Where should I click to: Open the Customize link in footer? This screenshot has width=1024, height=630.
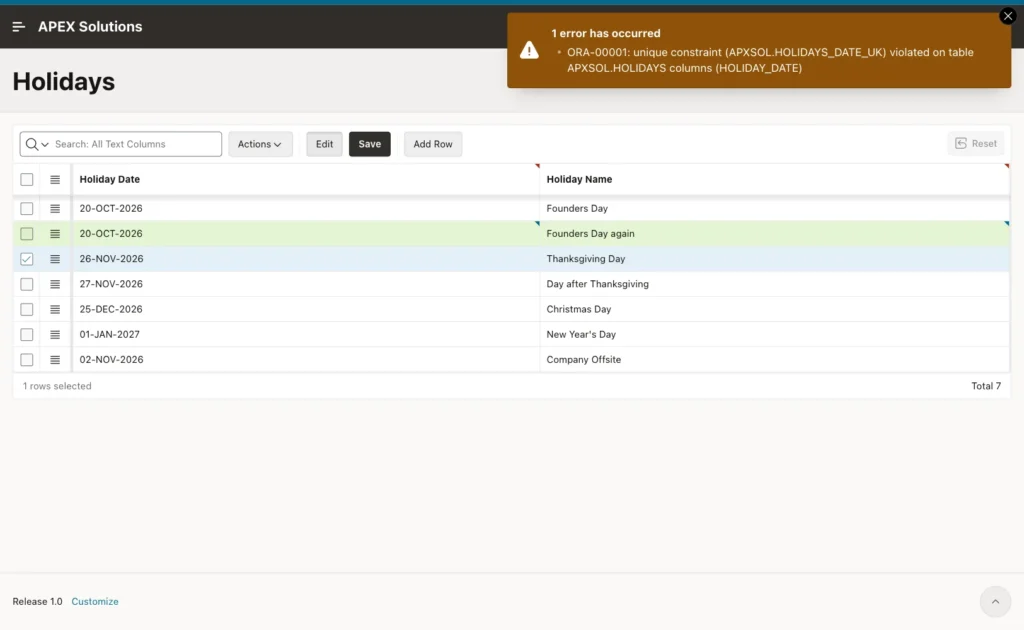(x=95, y=601)
